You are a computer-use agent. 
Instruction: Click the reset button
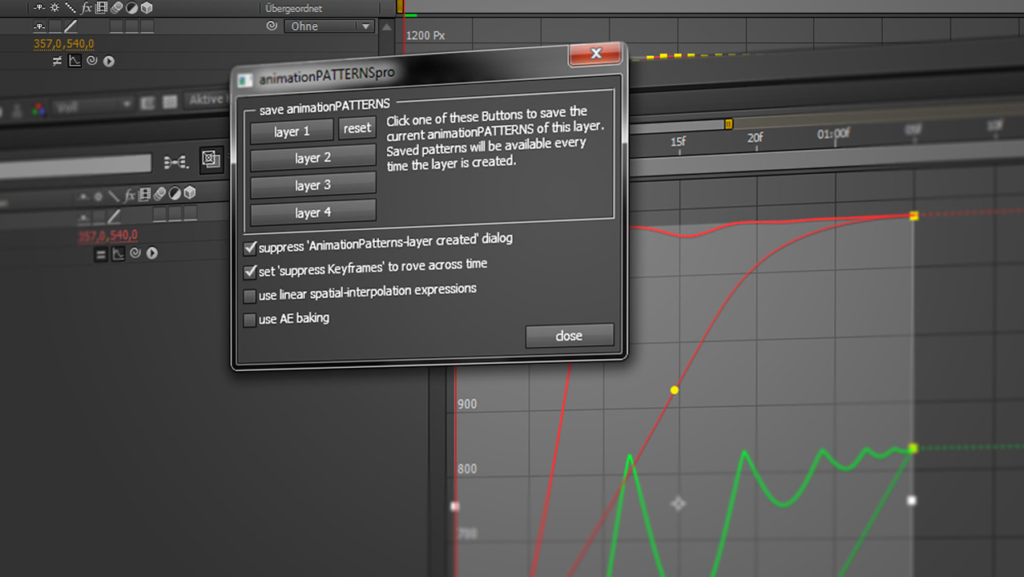tap(357, 129)
